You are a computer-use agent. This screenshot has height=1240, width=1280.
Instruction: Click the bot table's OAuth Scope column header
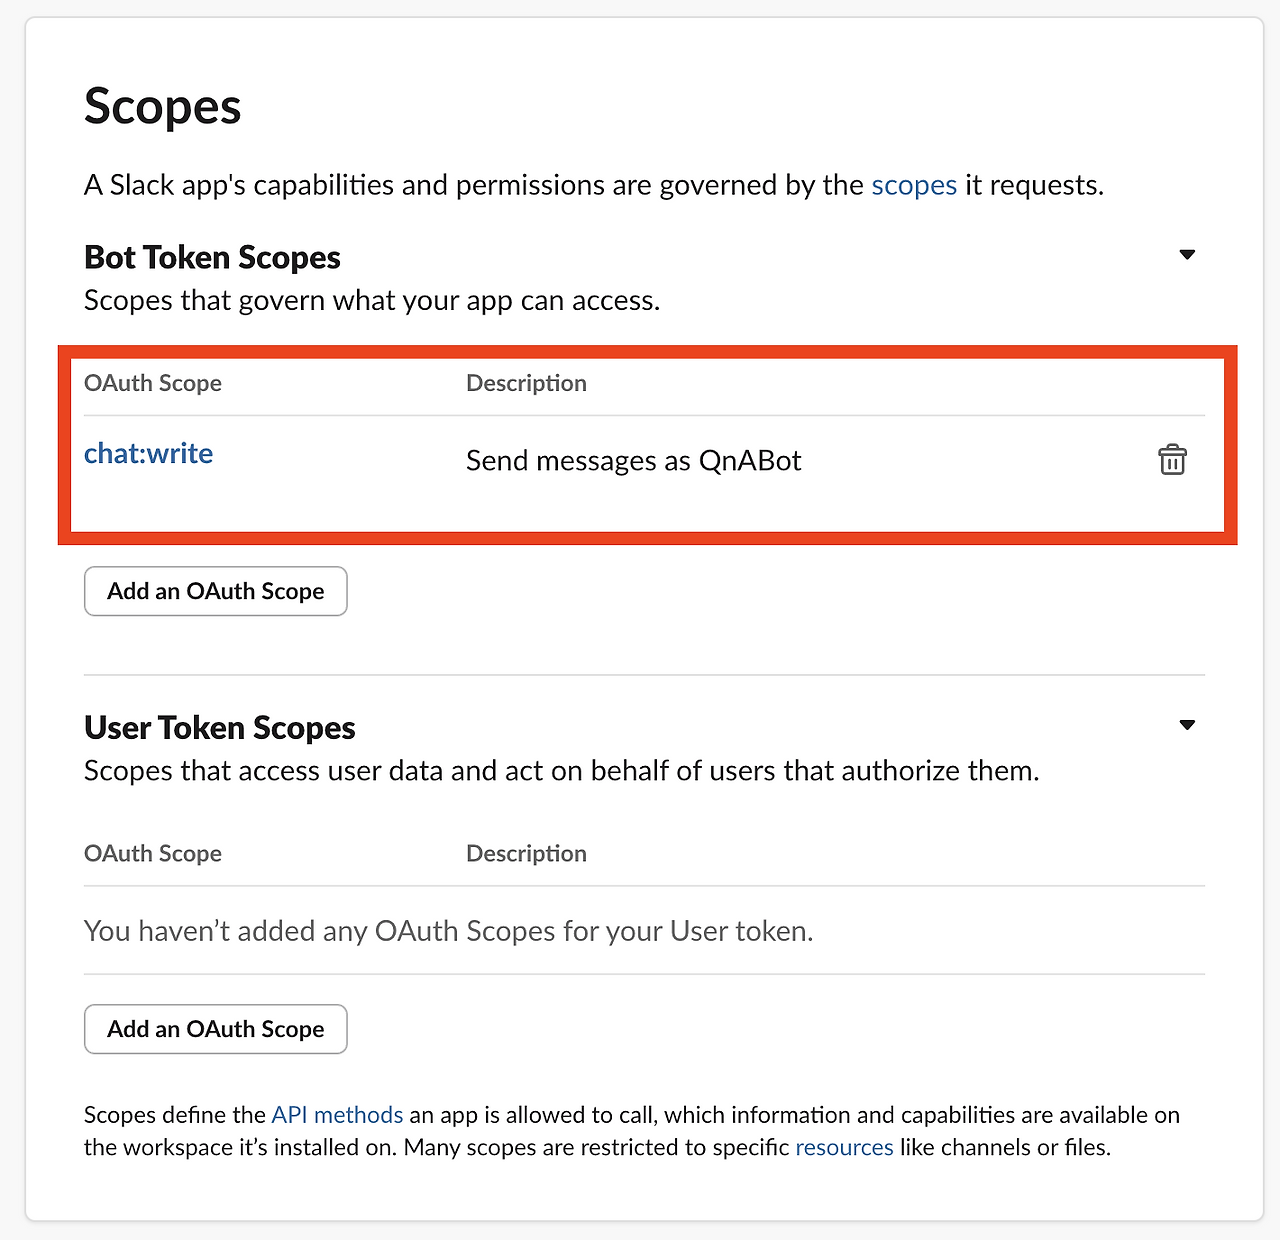coord(153,383)
